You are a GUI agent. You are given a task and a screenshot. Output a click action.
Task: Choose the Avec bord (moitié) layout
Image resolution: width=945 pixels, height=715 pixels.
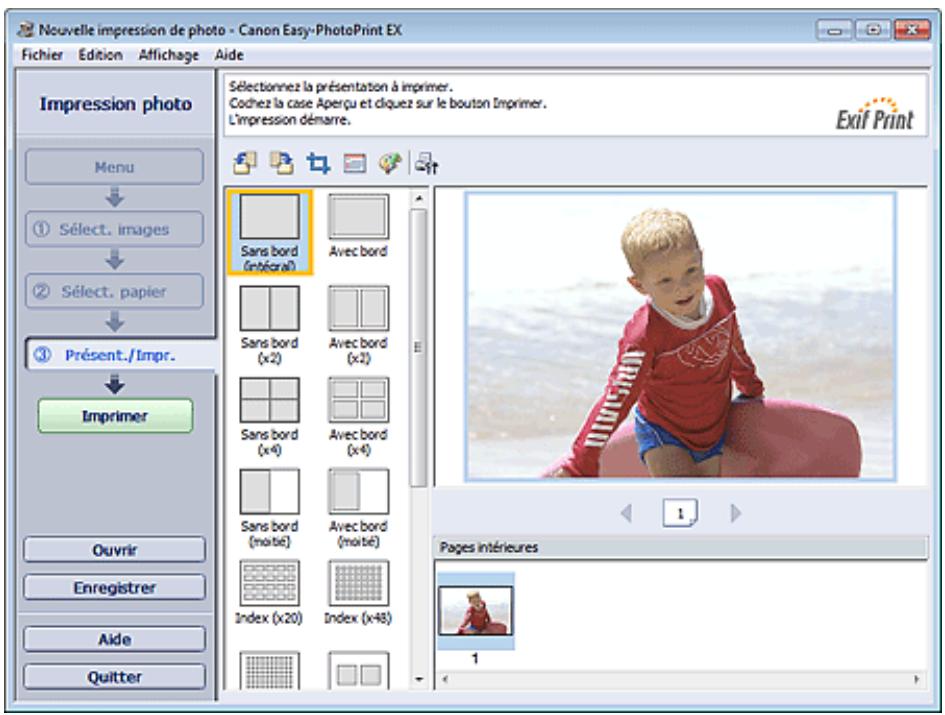[358, 509]
